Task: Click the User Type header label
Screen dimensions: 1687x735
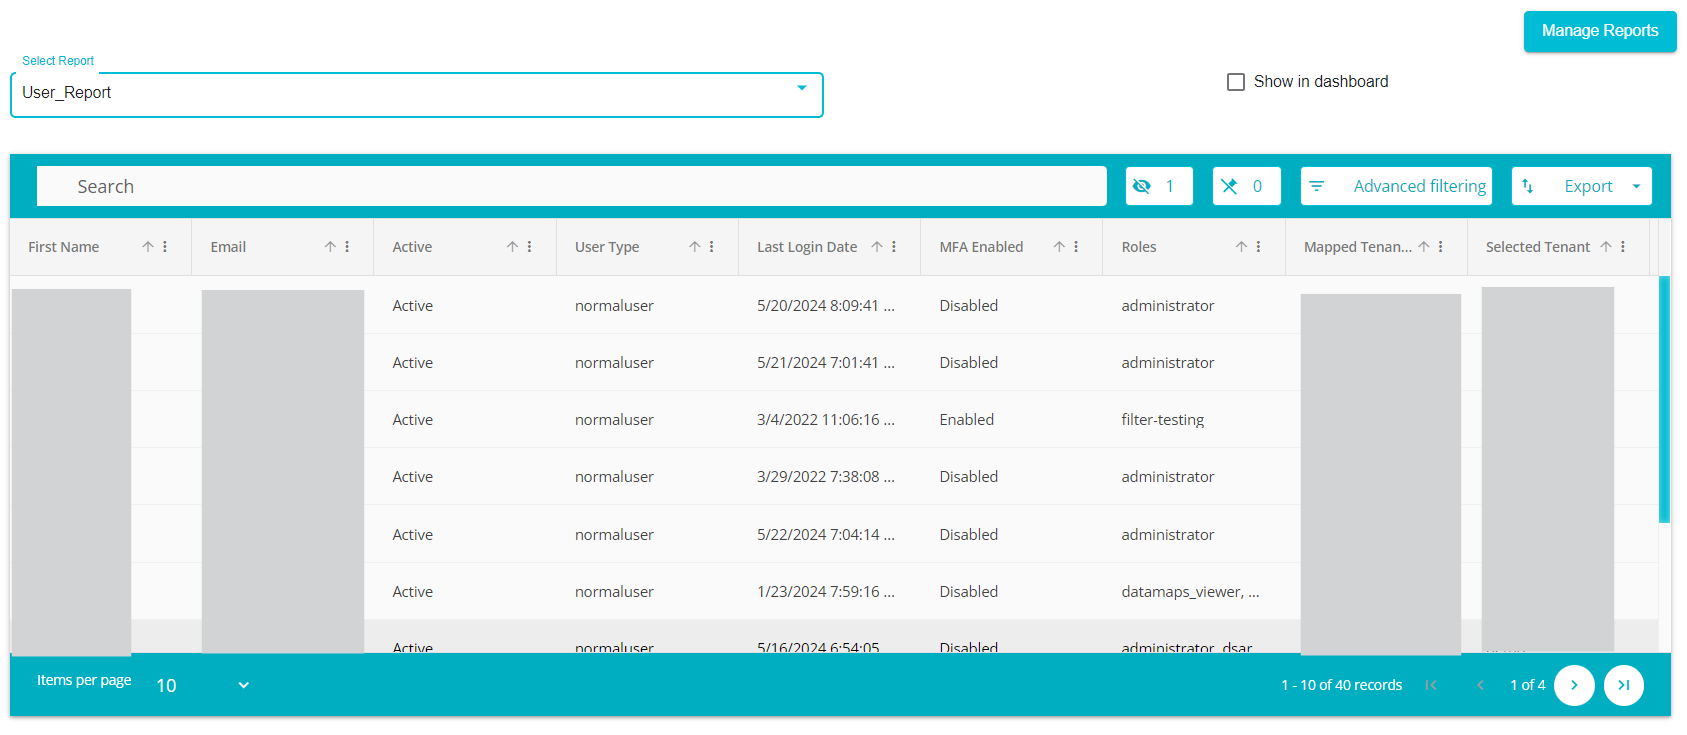Action: click(607, 247)
